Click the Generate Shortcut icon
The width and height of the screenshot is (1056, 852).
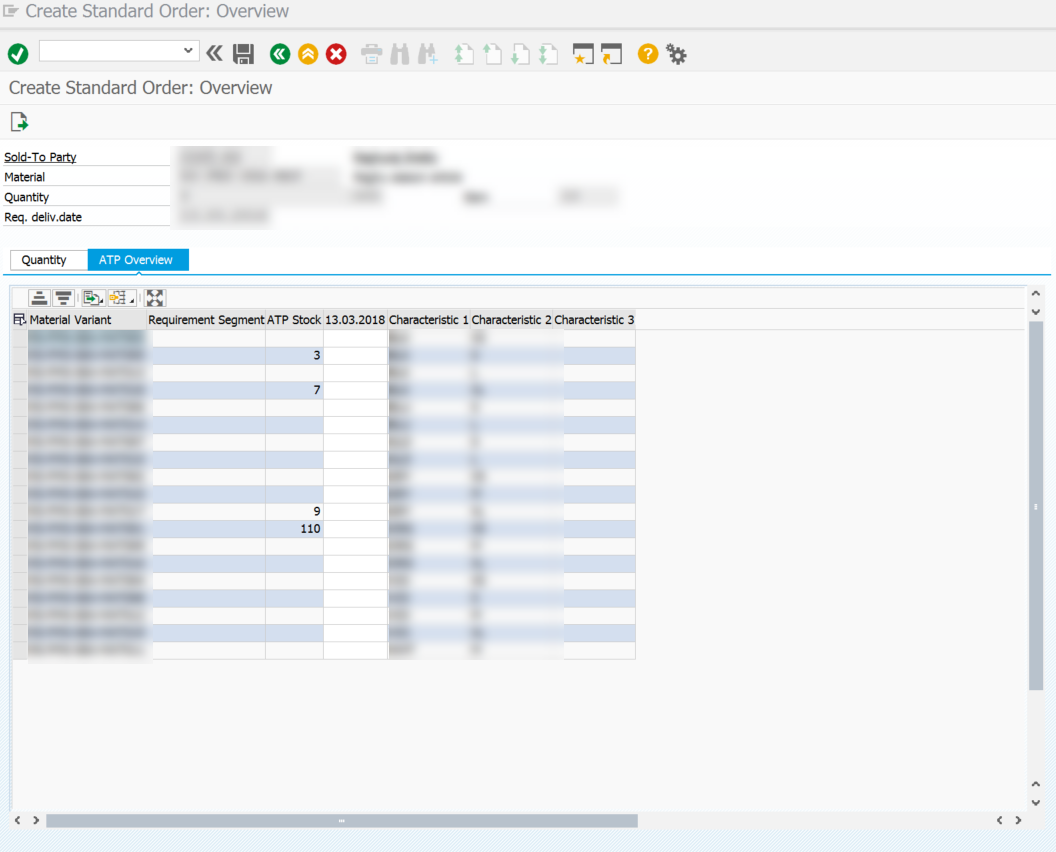[x=611, y=54]
